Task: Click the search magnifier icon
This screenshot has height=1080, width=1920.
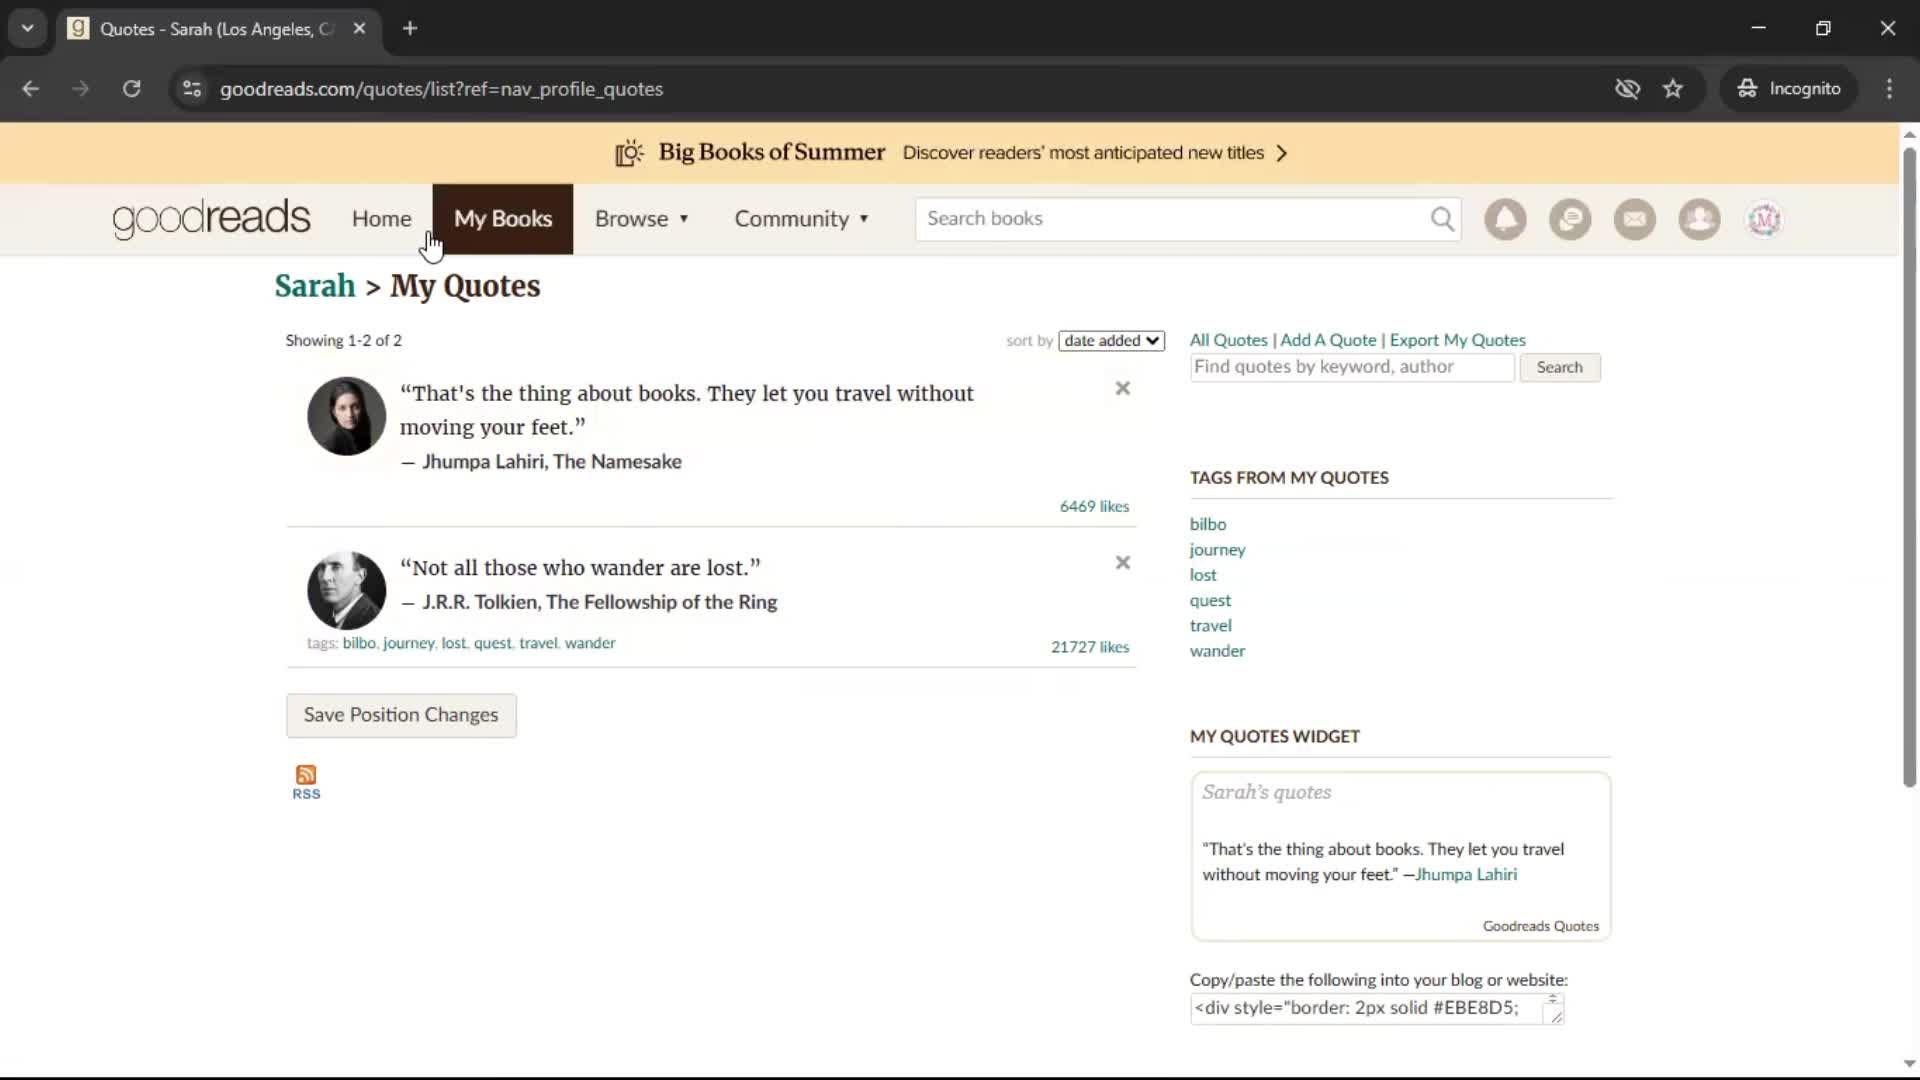Action: click(x=1442, y=219)
